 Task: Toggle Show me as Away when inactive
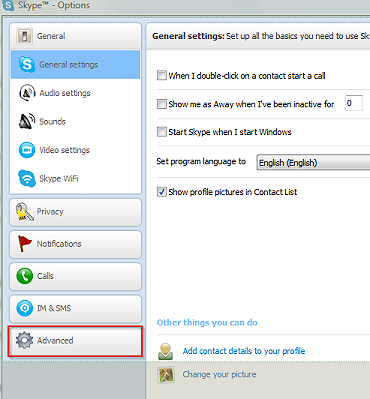(x=162, y=104)
